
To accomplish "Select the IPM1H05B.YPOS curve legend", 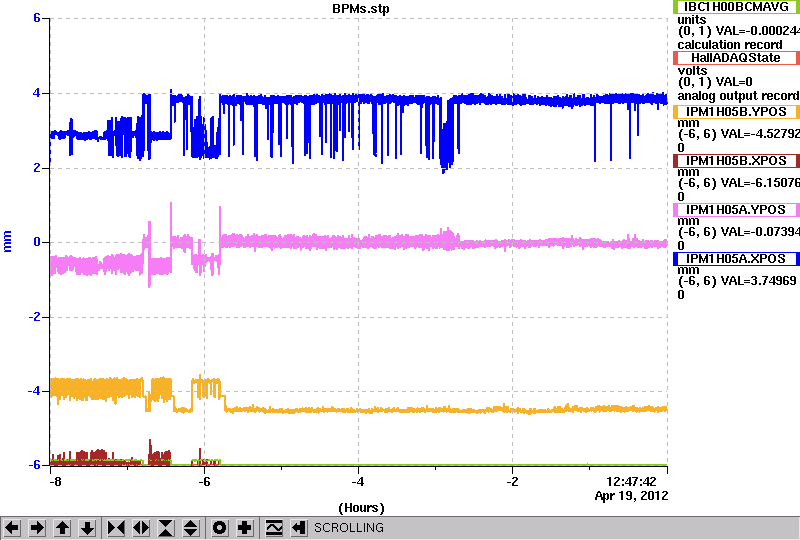I will [x=737, y=112].
